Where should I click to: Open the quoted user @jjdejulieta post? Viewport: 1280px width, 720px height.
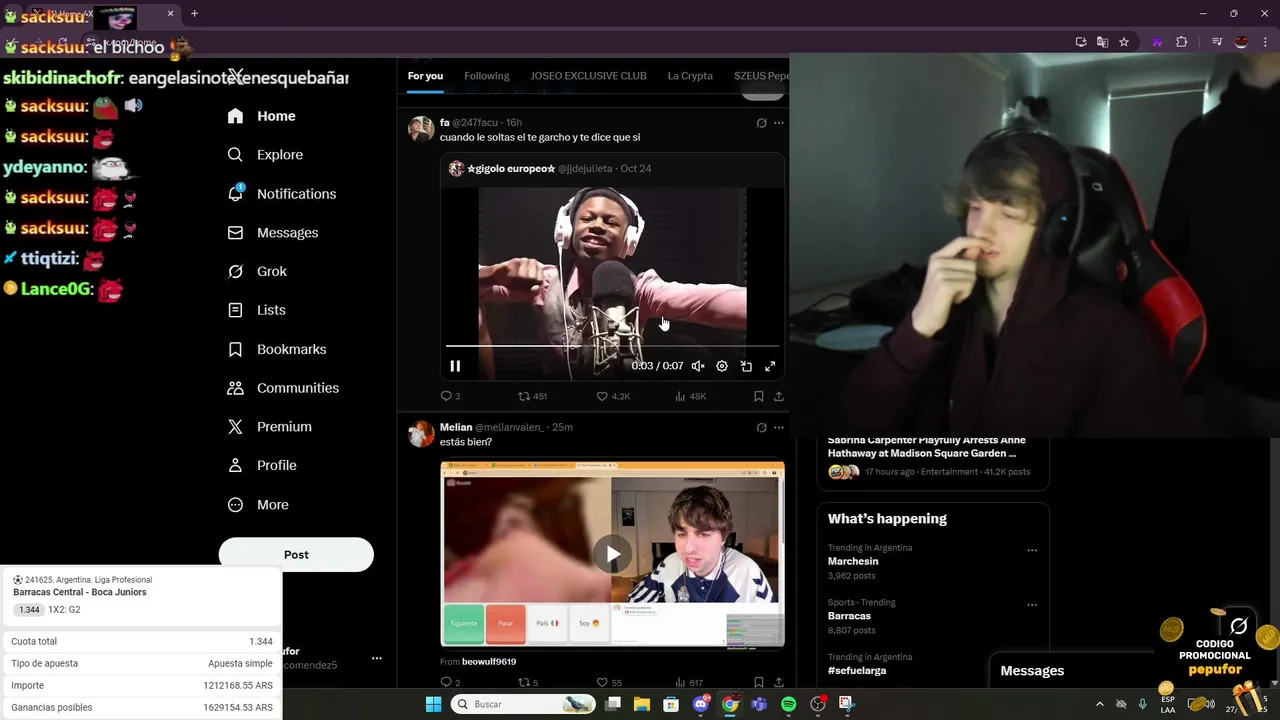click(x=585, y=169)
